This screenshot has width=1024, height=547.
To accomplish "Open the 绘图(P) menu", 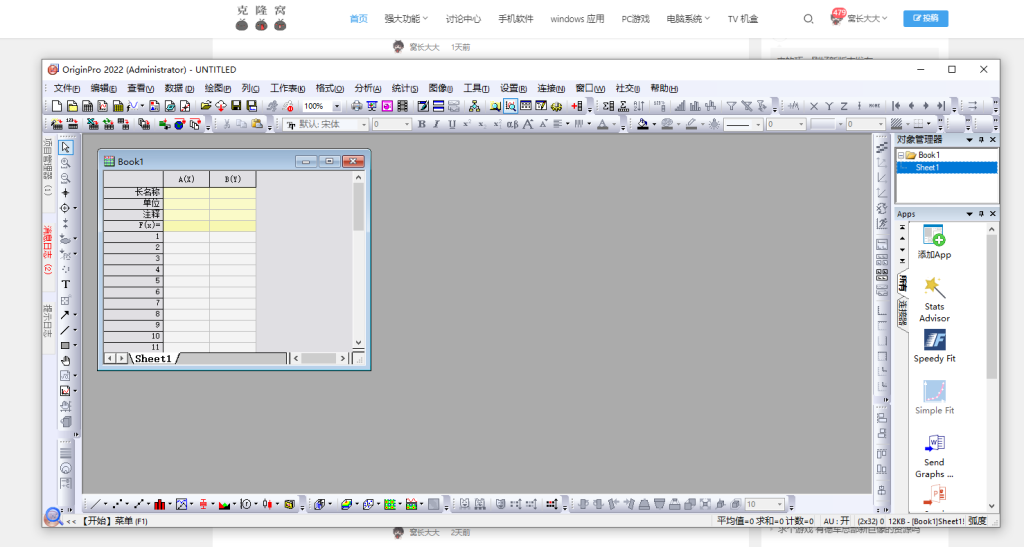I will click(x=217, y=88).
